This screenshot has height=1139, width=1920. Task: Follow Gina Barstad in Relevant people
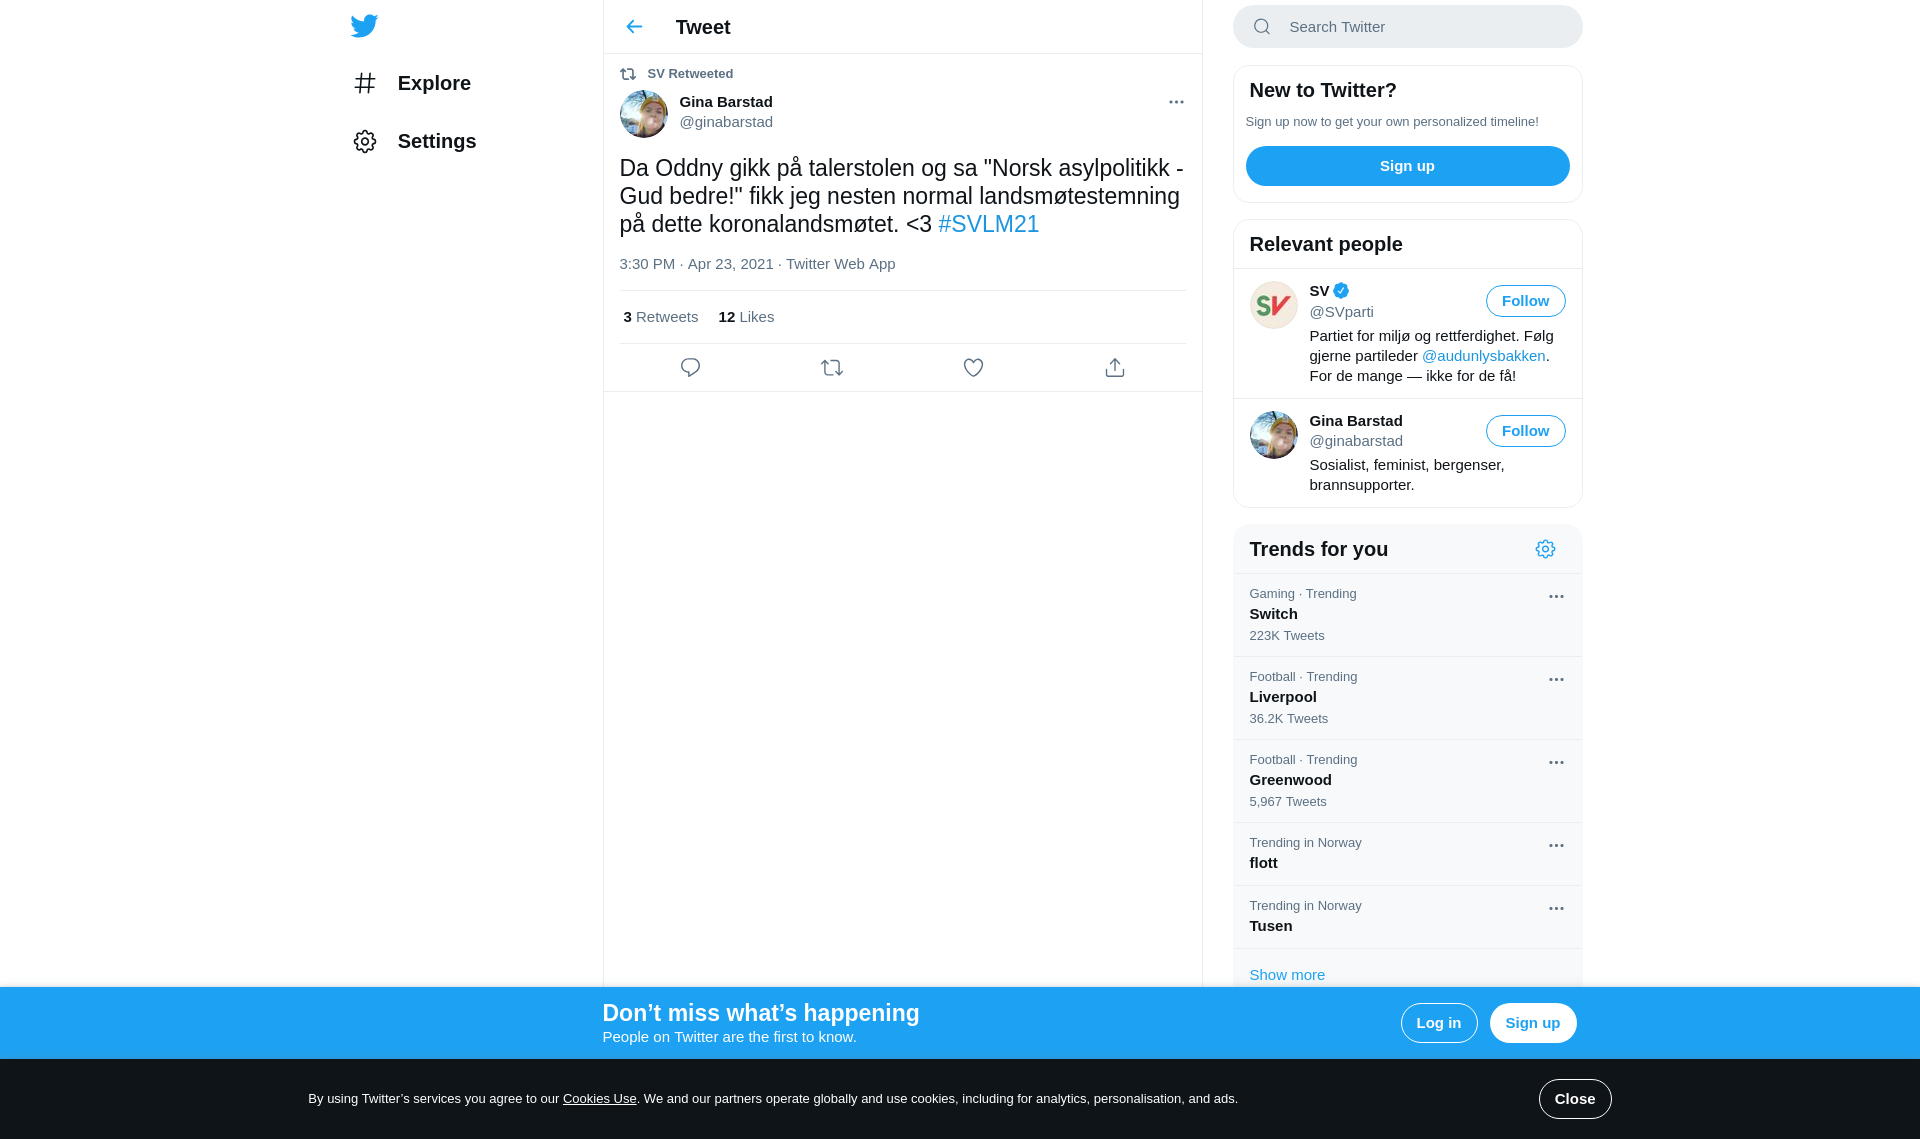[x=1525, y=431]
